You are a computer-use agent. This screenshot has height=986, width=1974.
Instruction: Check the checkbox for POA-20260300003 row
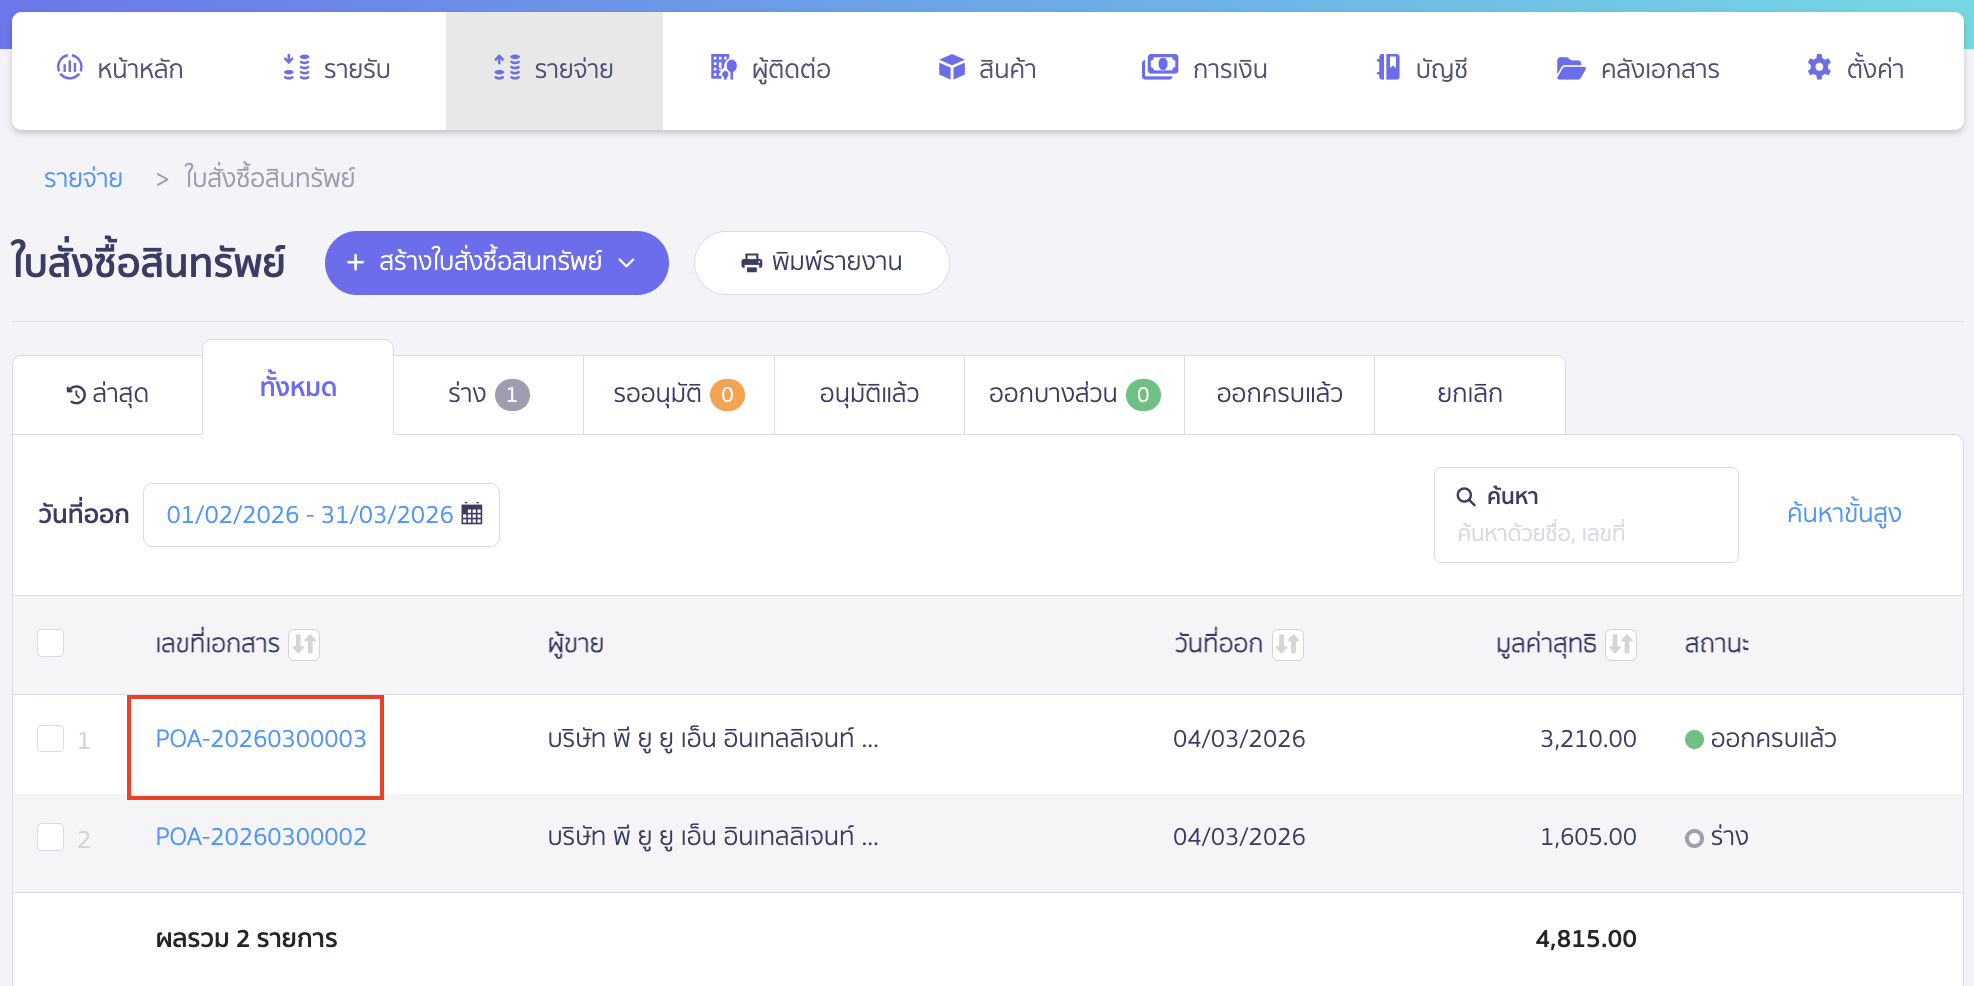(x=51, y=738)
